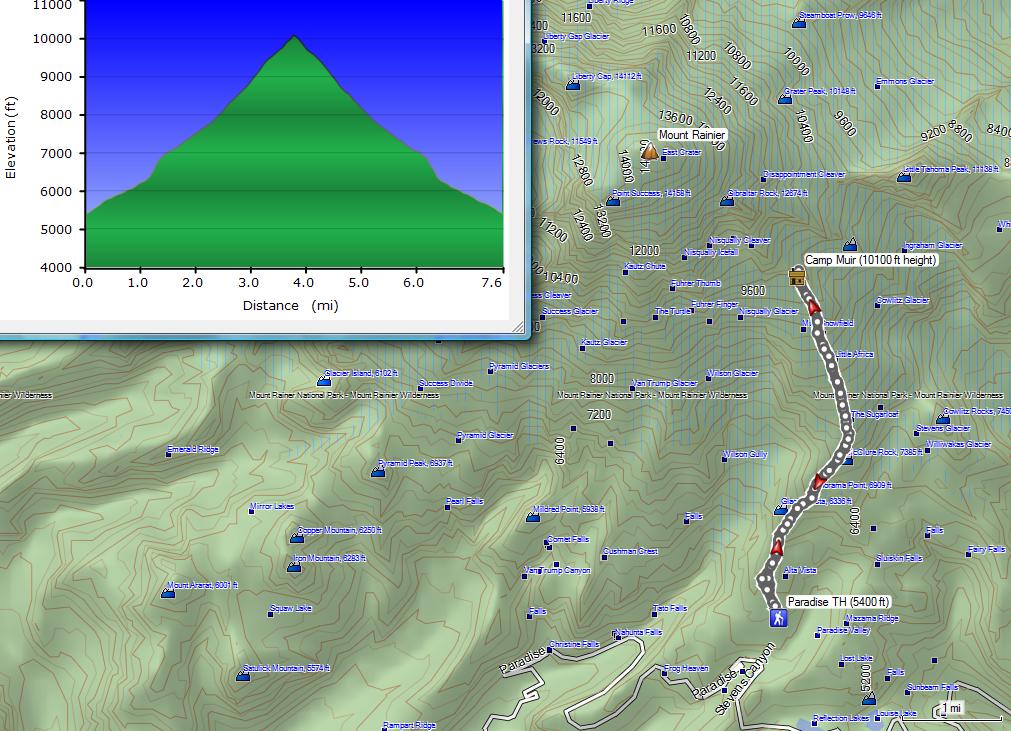Click the Satulick Mountain peak icon
The image size is (1011, 731).
click(243, 676)
